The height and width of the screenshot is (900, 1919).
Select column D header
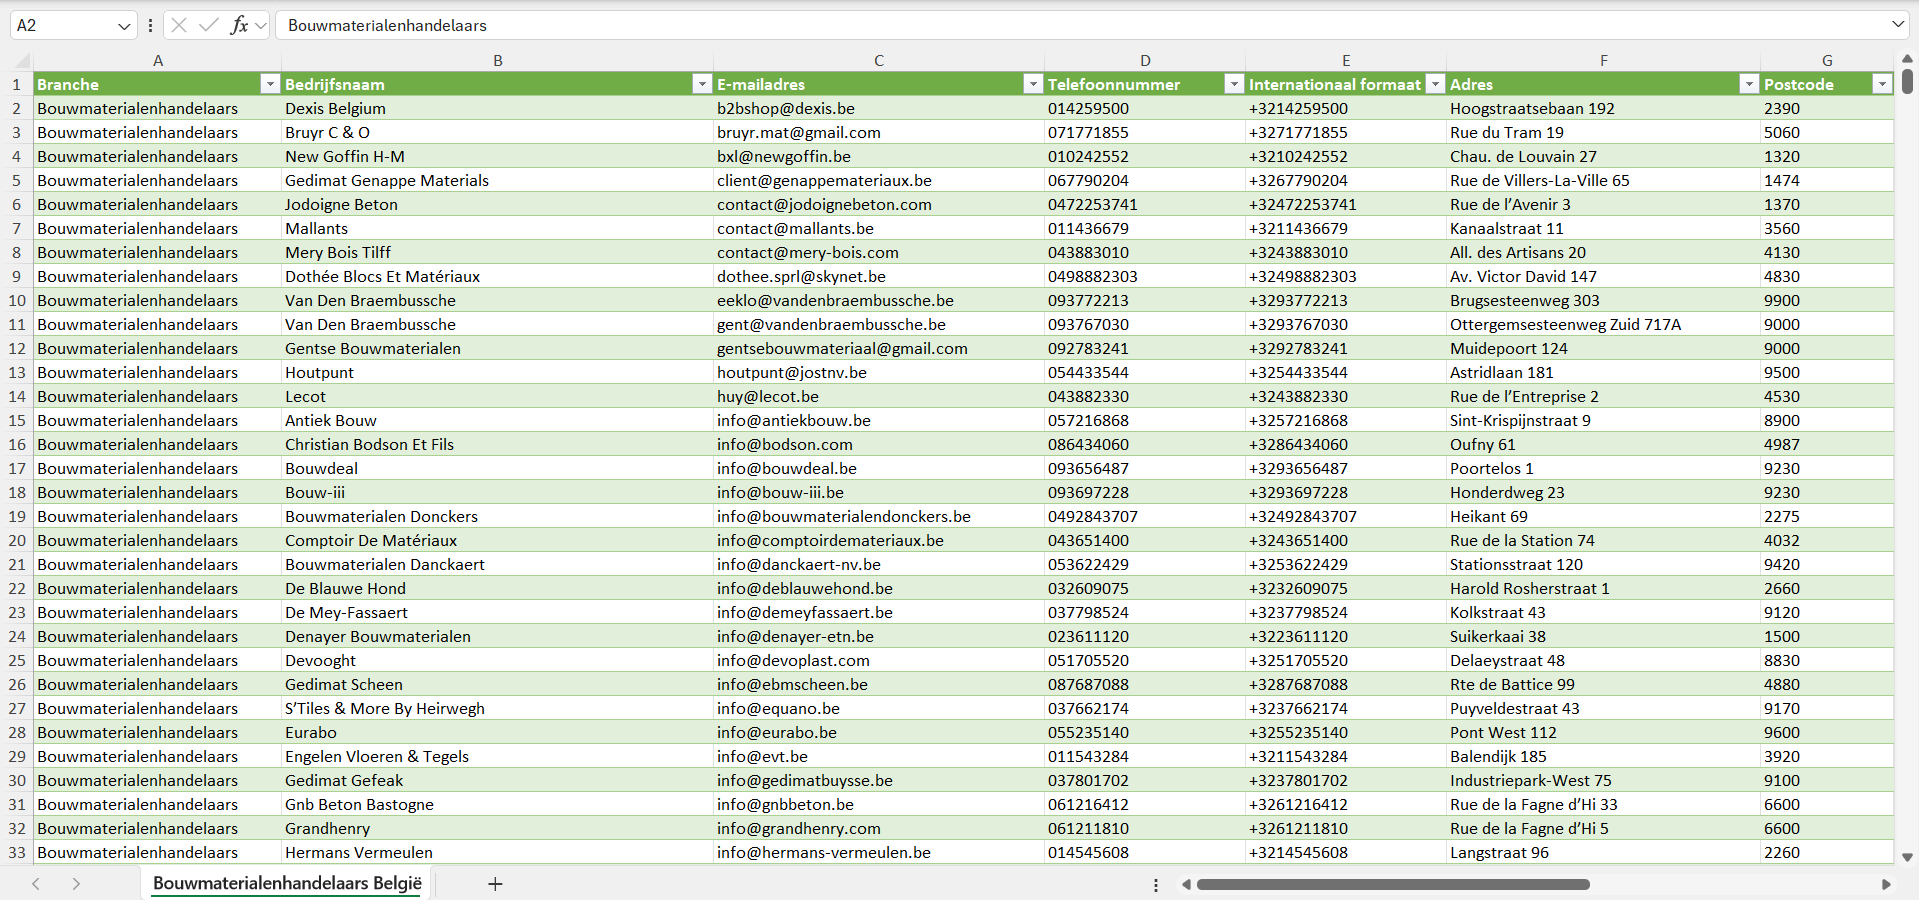pyautogui.click(x=1145, y=60)
